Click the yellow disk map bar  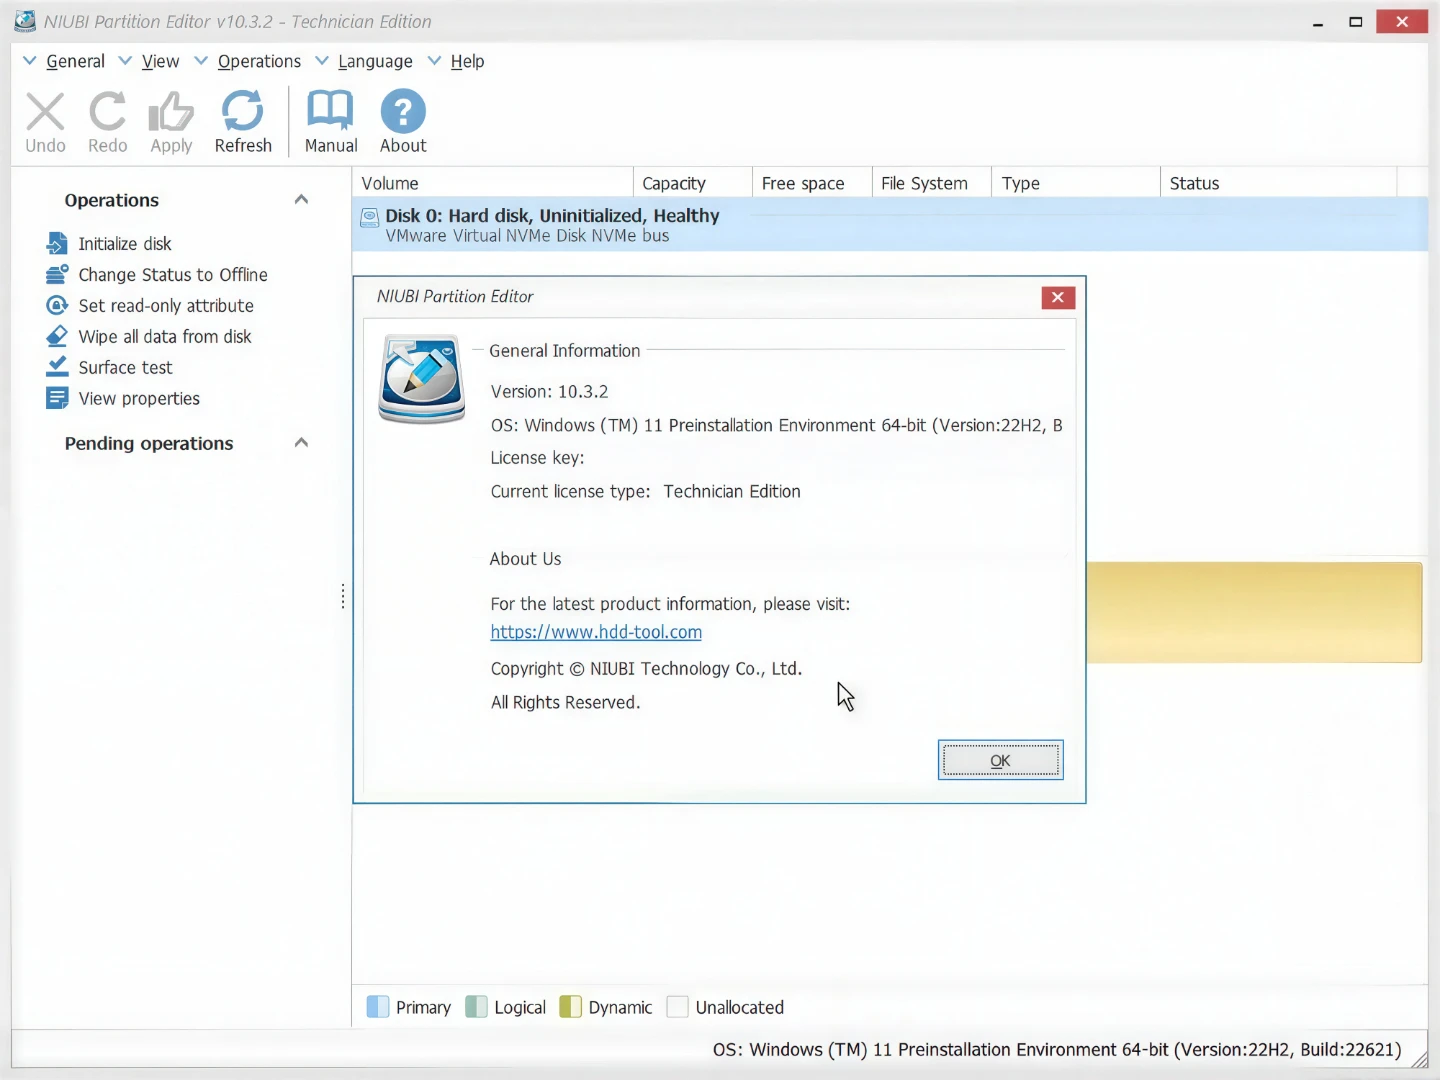[x=1254, y=612]
